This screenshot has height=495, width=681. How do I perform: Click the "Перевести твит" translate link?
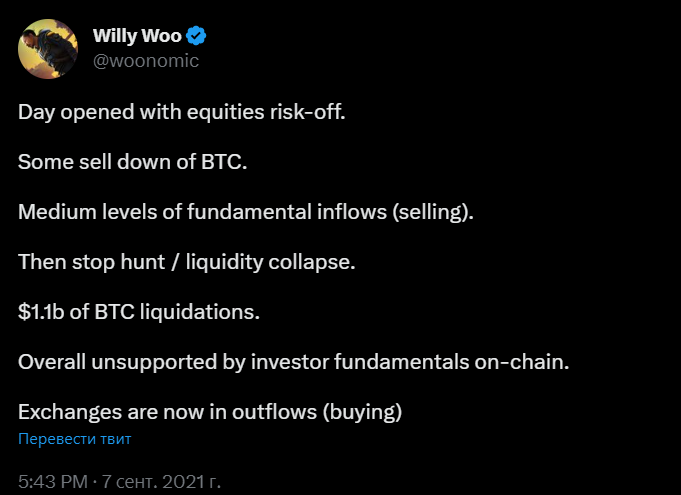point(74,438)
